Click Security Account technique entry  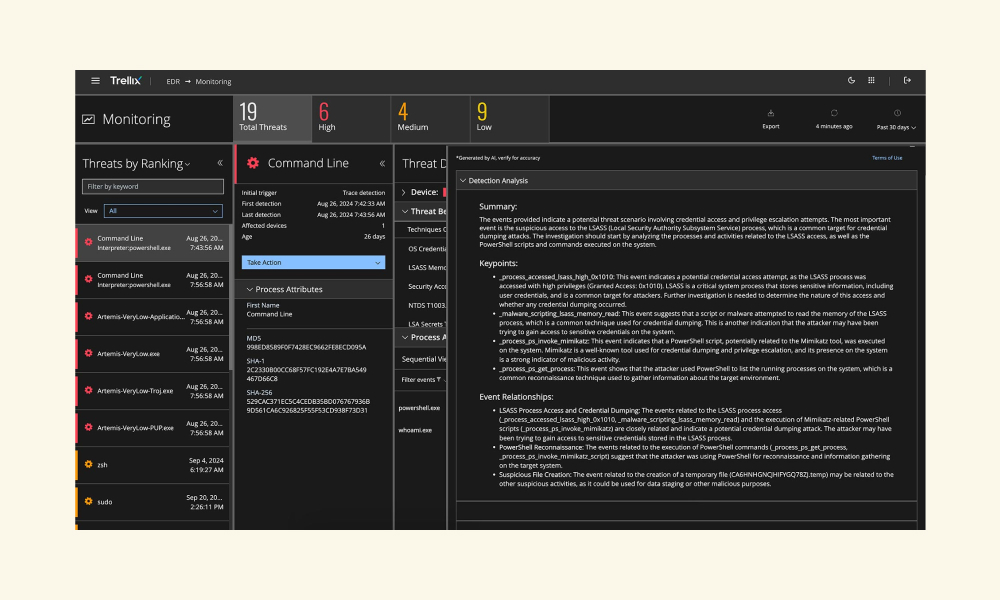click(x=427, y=286)
